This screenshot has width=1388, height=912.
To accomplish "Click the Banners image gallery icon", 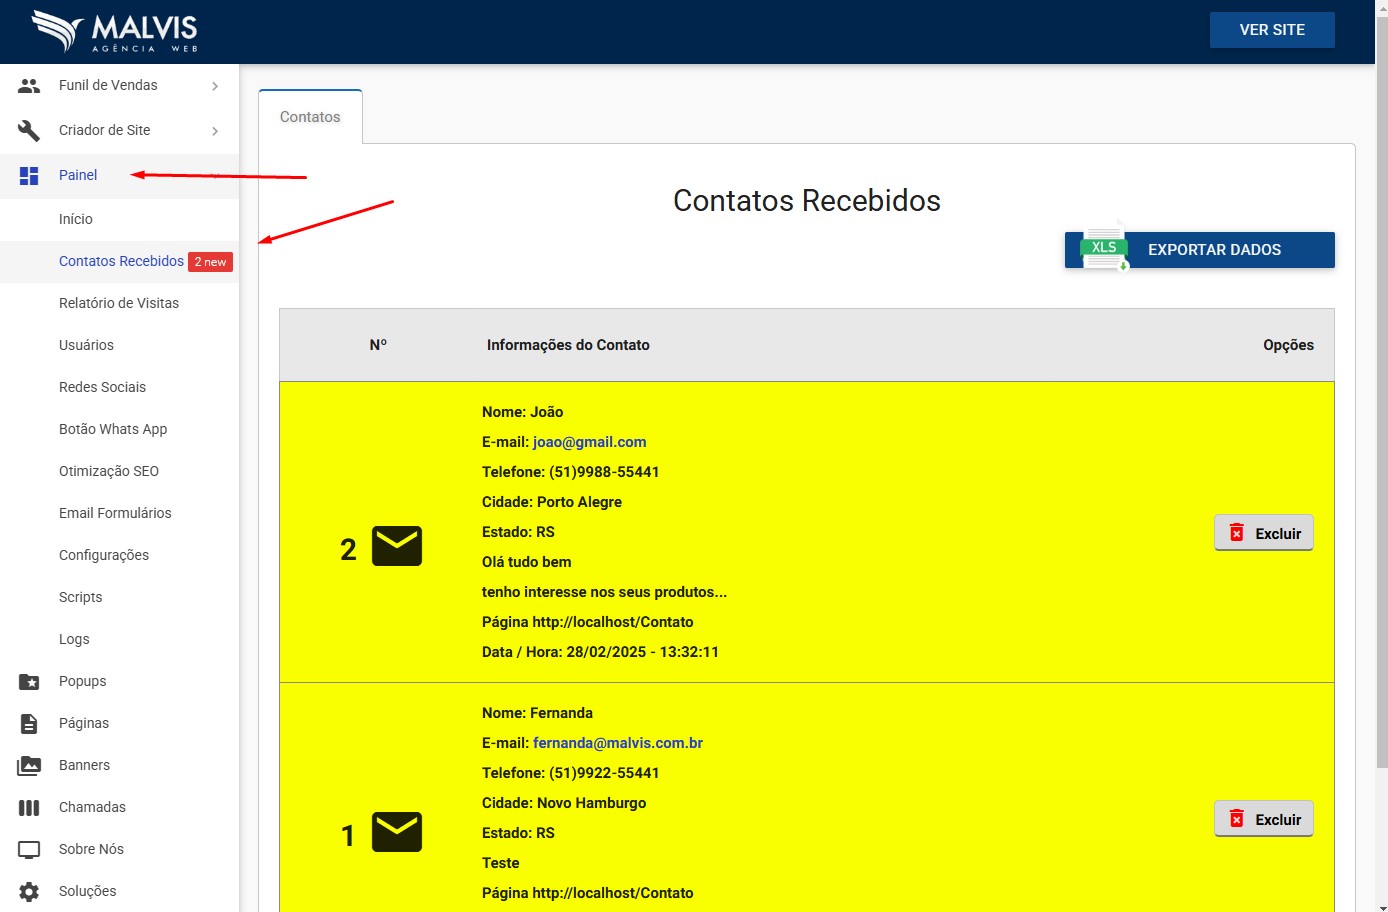I will 29,766.
